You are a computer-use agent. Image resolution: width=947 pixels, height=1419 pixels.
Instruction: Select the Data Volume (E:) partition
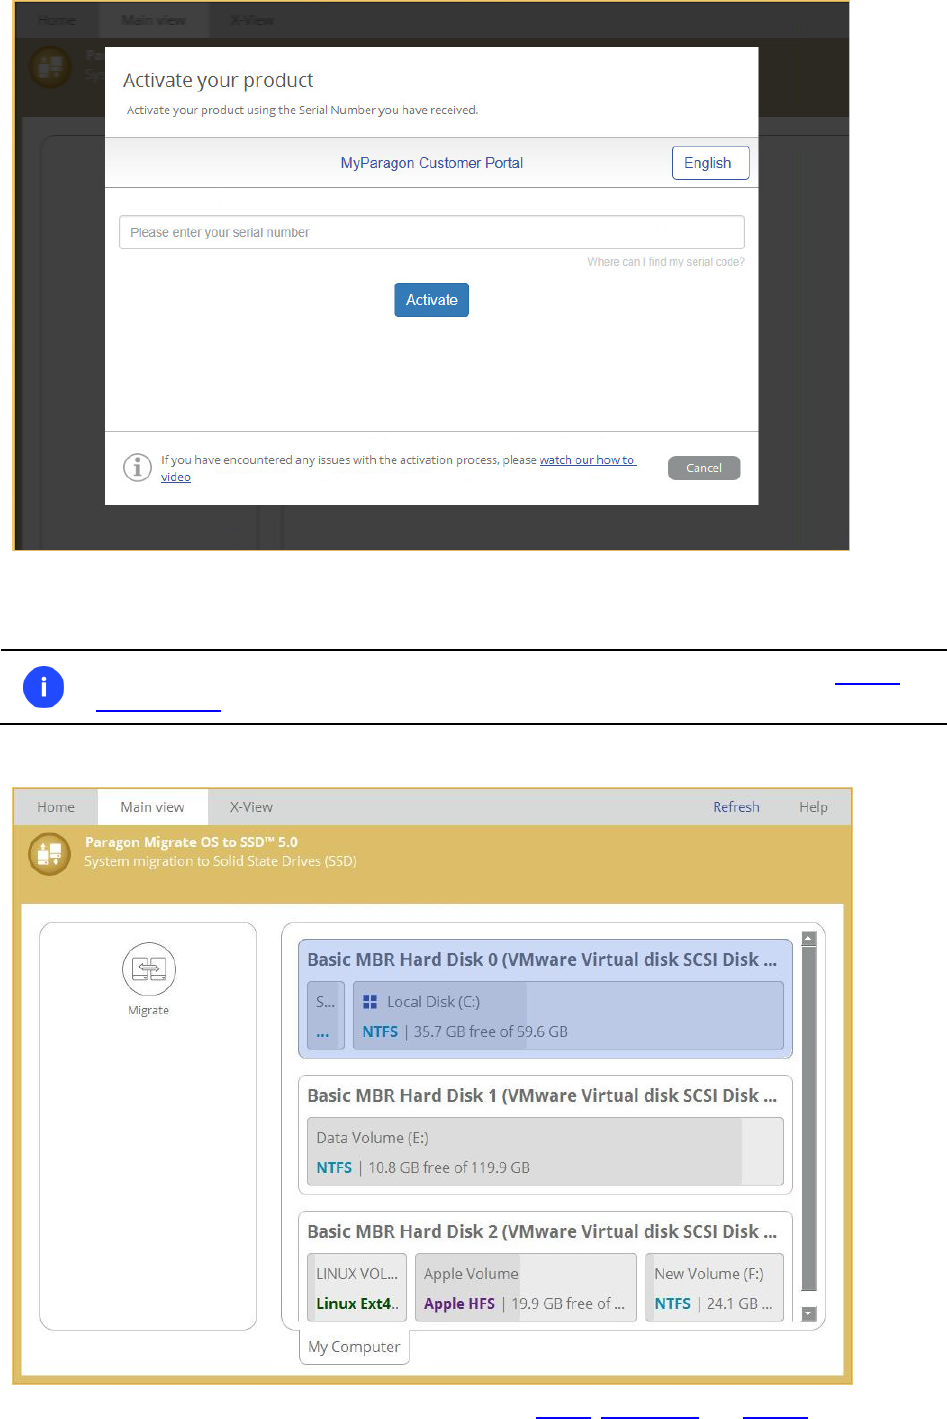click(545, 1151)
